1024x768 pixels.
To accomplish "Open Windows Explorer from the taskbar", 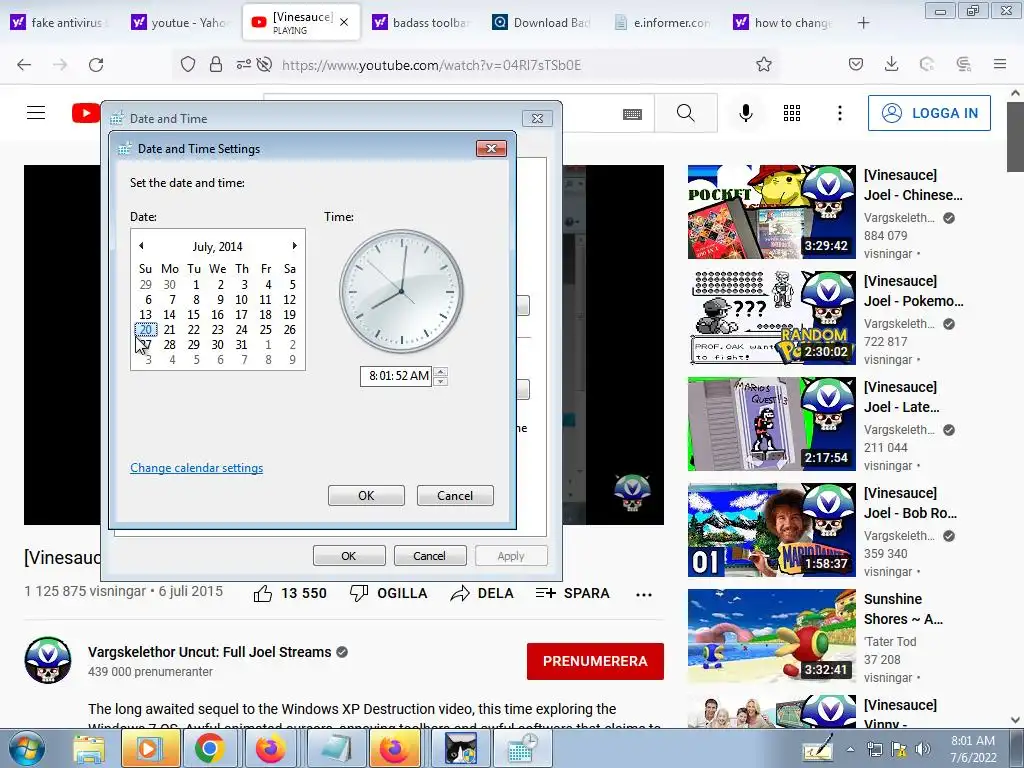I will tap(89, 749).
